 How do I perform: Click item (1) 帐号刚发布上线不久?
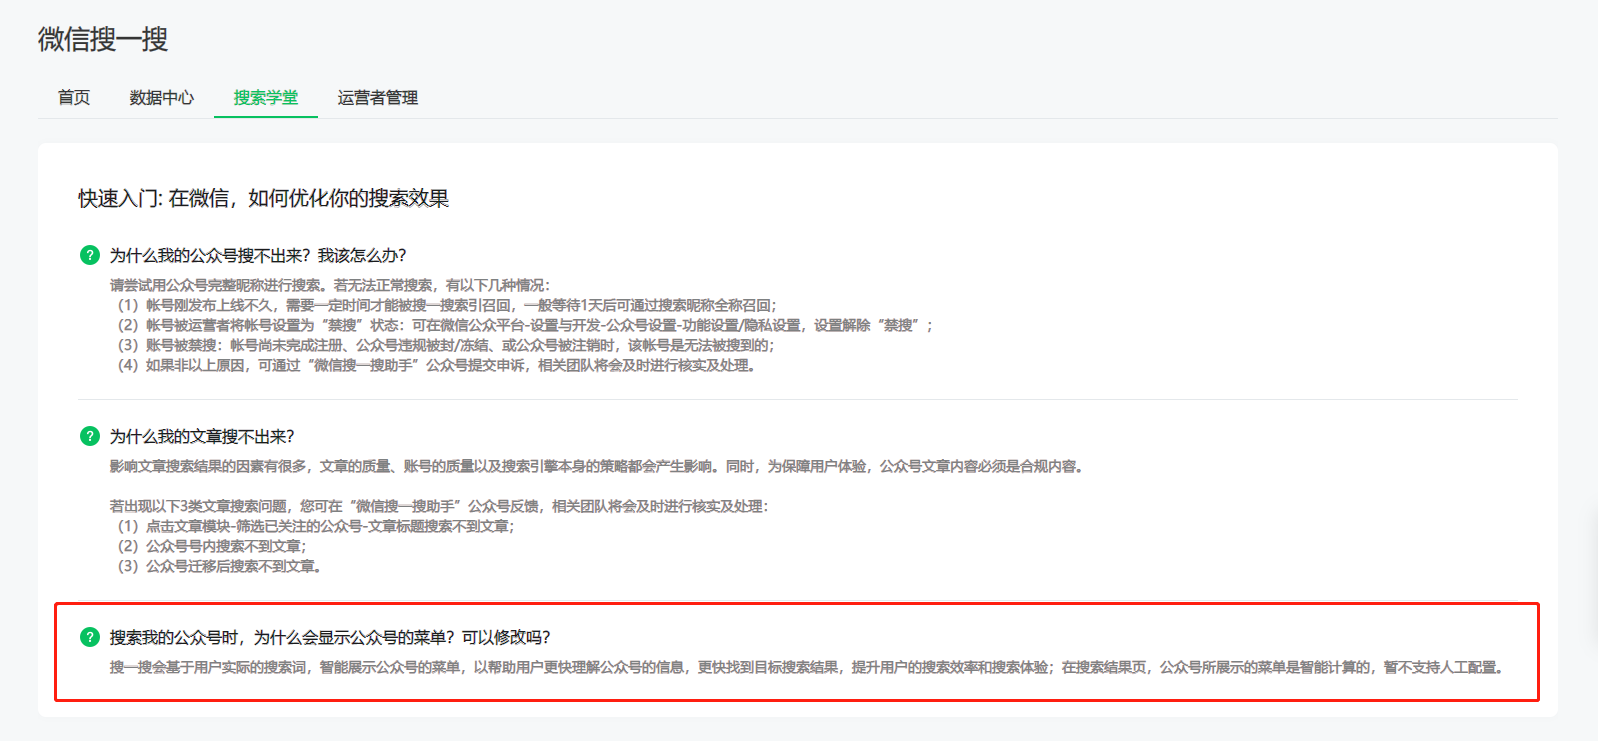pos(447,305)
